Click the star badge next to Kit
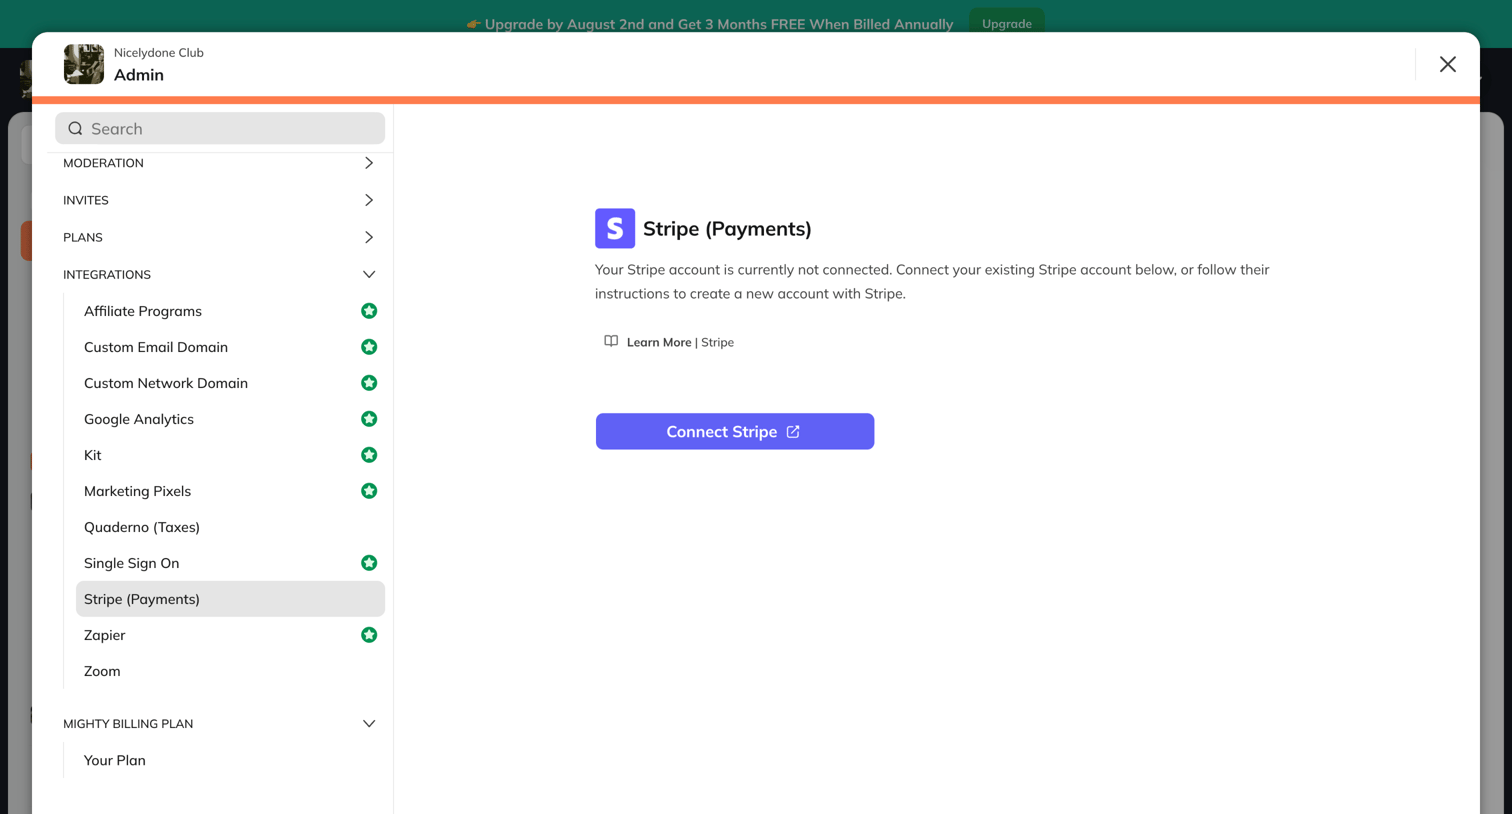 pyautogui.click(x=369, y=455)
